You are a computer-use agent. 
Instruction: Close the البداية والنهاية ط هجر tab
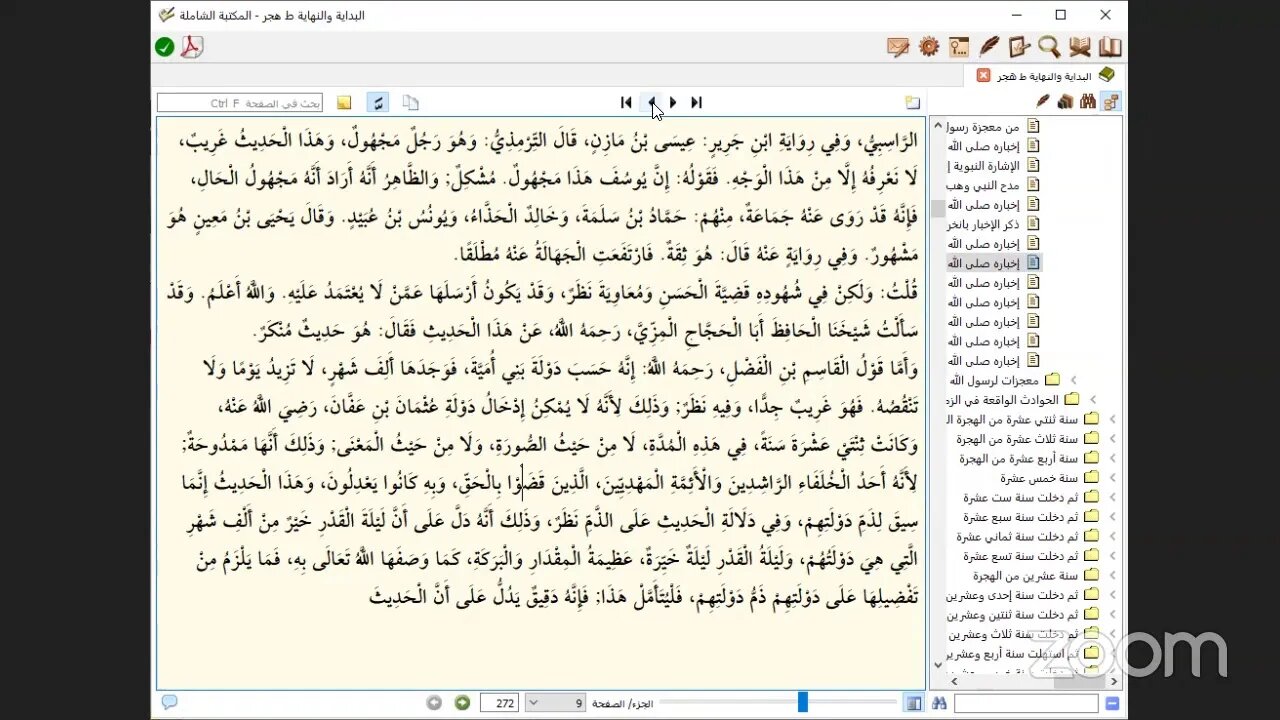coord(983,75)
